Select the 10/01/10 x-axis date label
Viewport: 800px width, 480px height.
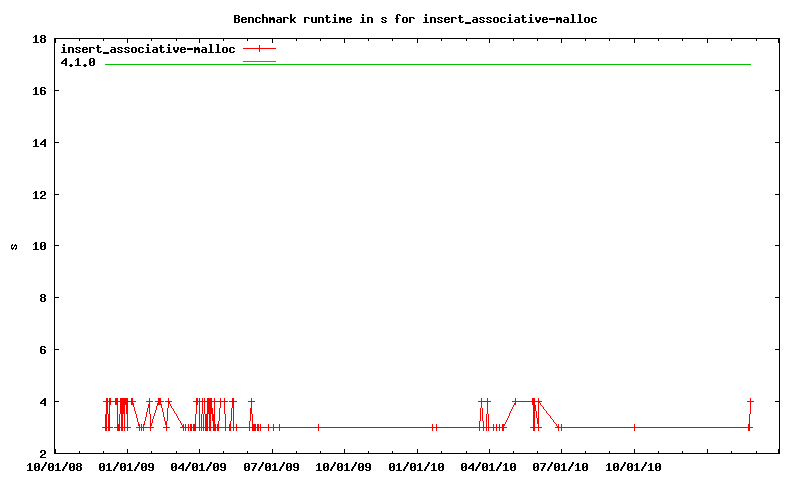[634, 466]
